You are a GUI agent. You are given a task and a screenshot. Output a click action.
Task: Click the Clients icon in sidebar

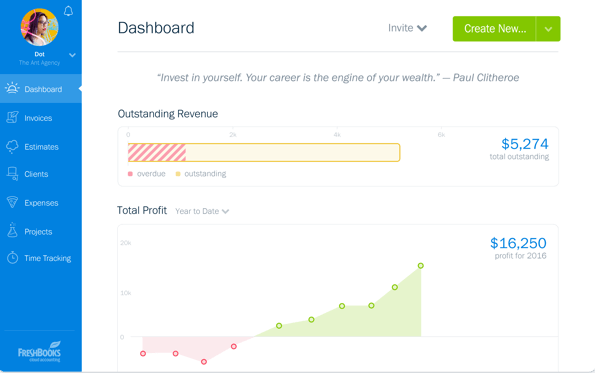coord(12,174)
